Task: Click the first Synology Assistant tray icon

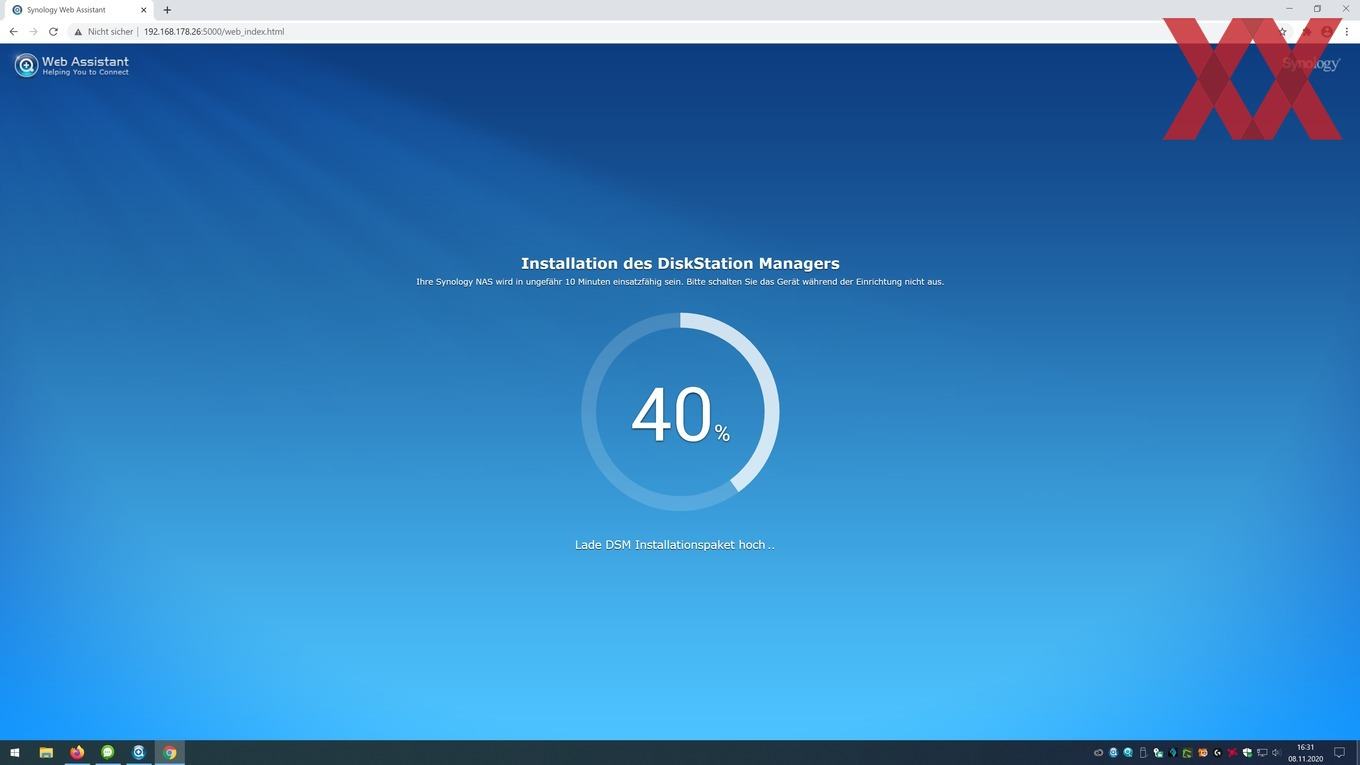Action: [x=1113, y=753]
